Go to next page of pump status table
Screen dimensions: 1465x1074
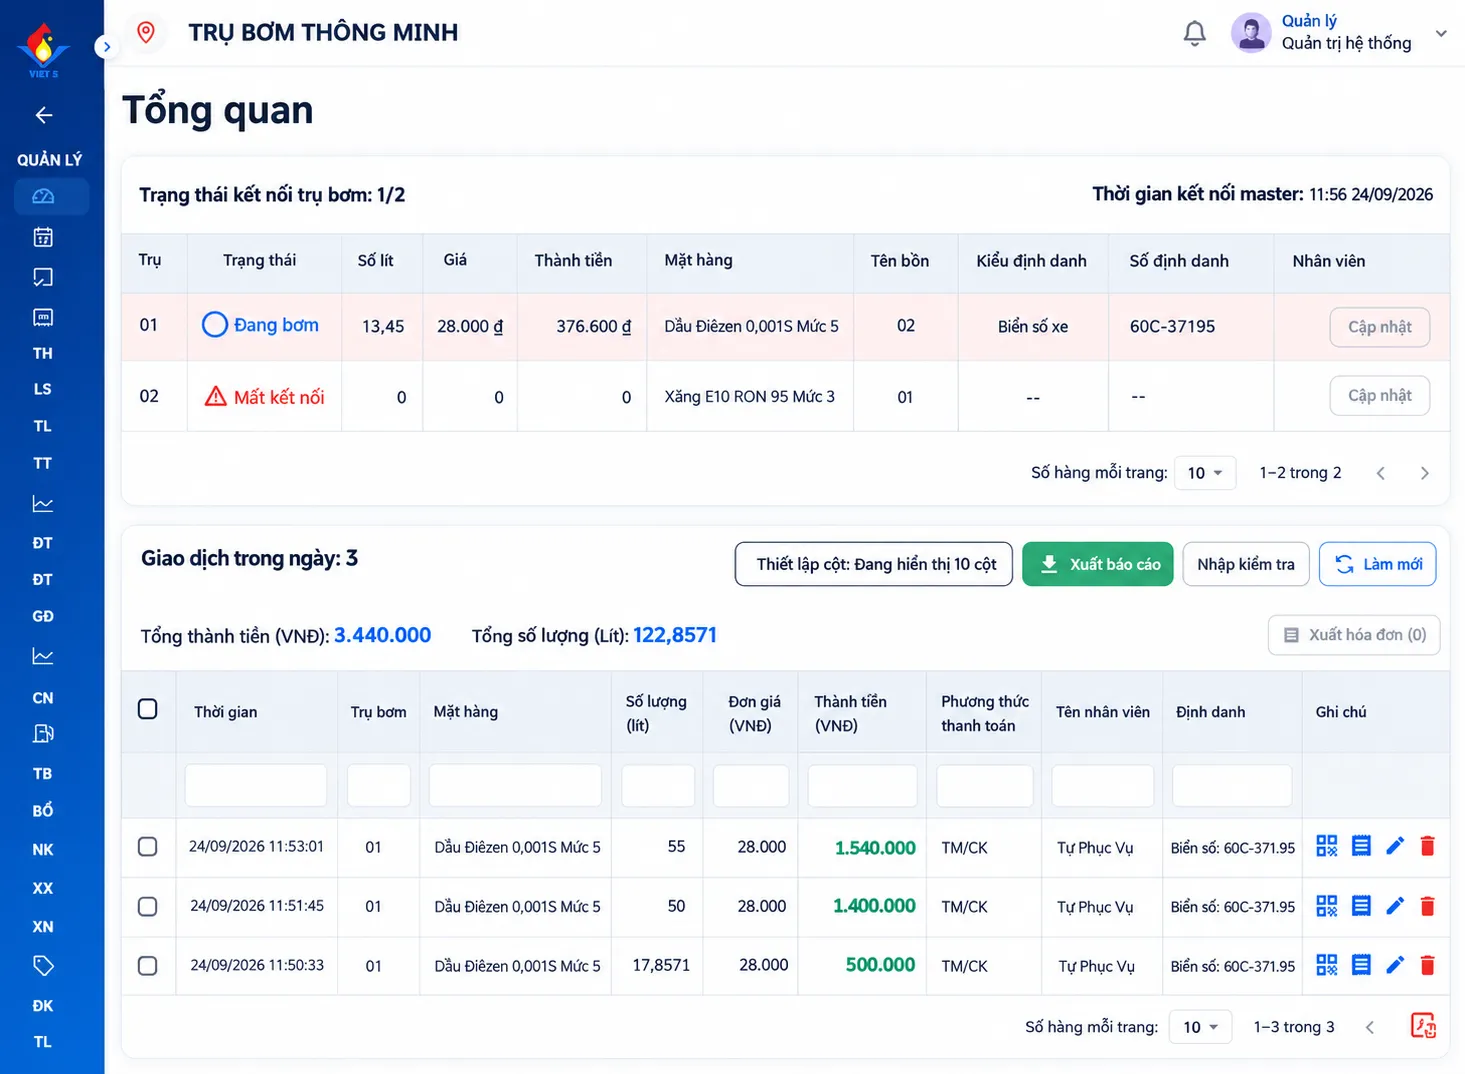(1424, 473)
